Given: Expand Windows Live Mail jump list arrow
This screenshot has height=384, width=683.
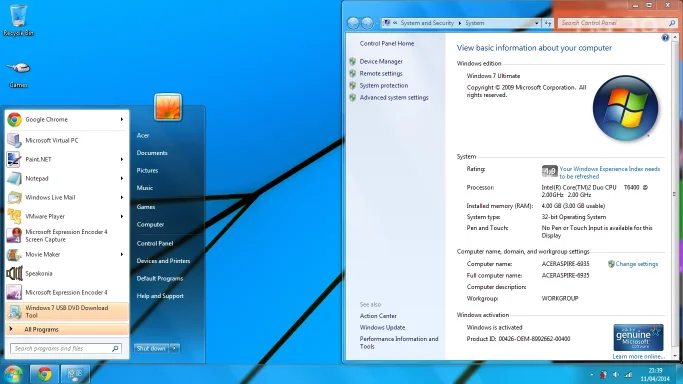Looking at the screenshot, I should [x=122, y=197].
